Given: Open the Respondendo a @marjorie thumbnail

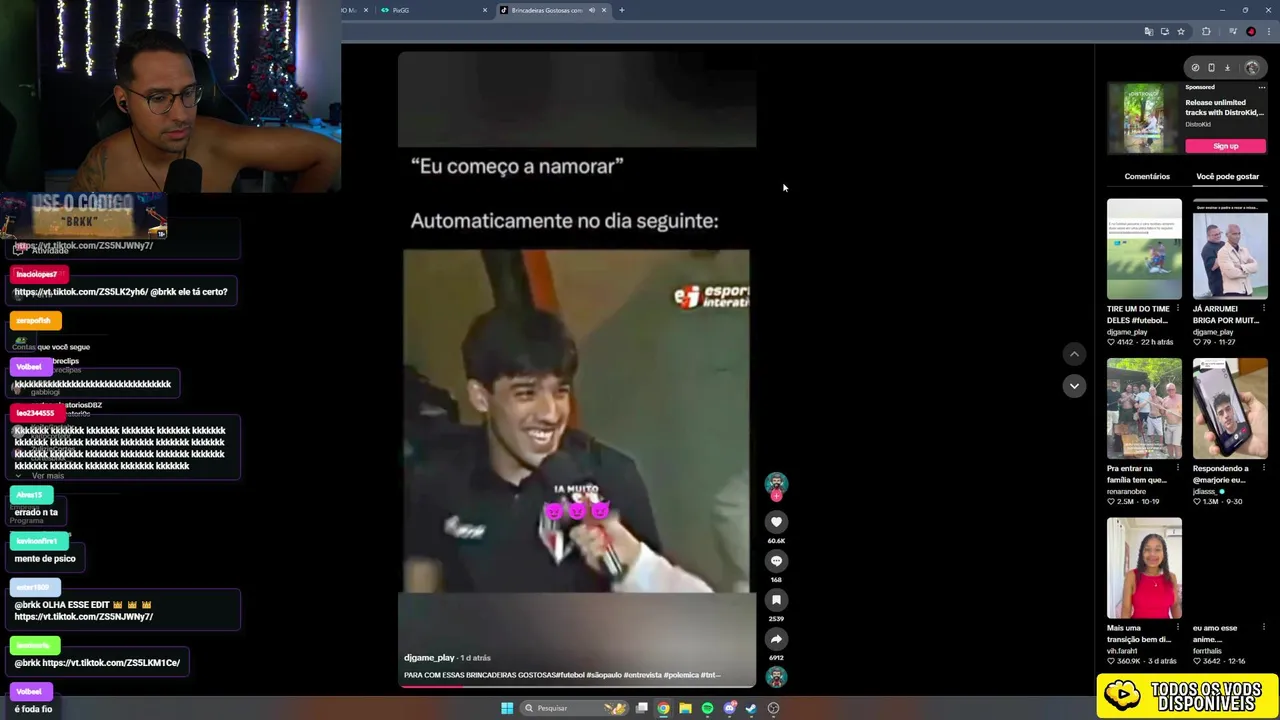Looking at the screenshot, I should [1230, 408].
